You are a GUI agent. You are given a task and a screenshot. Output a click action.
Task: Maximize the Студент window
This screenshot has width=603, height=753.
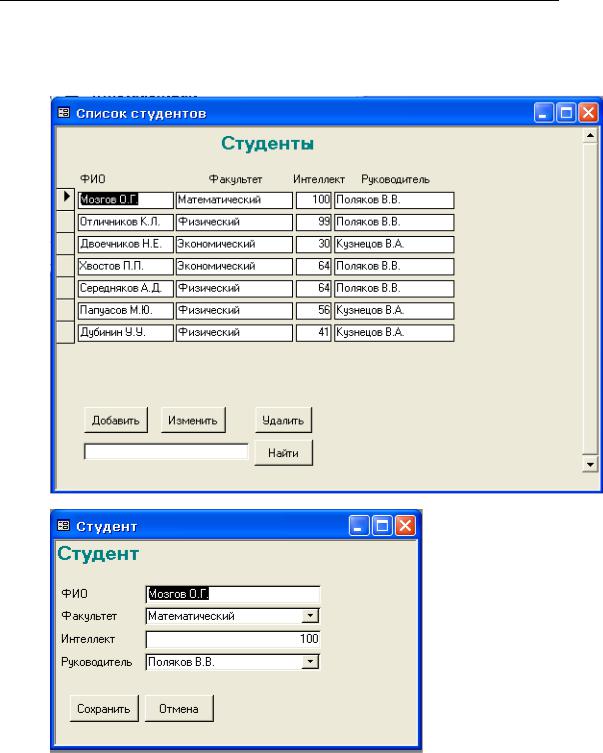[x=382, y=526]
